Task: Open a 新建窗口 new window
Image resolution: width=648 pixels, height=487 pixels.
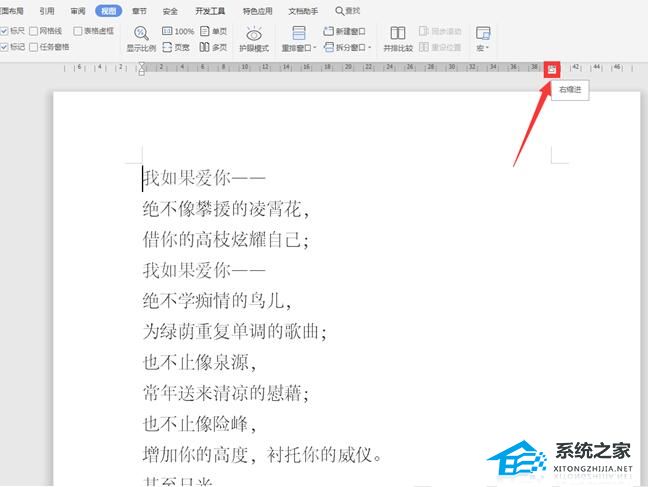Action: [345, 31]
